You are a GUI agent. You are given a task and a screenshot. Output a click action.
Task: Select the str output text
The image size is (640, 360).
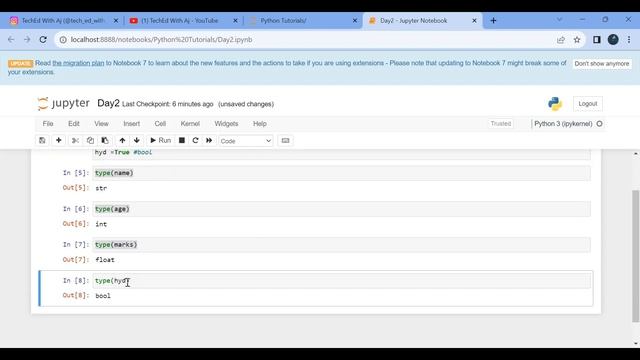(x=101, y=188)
